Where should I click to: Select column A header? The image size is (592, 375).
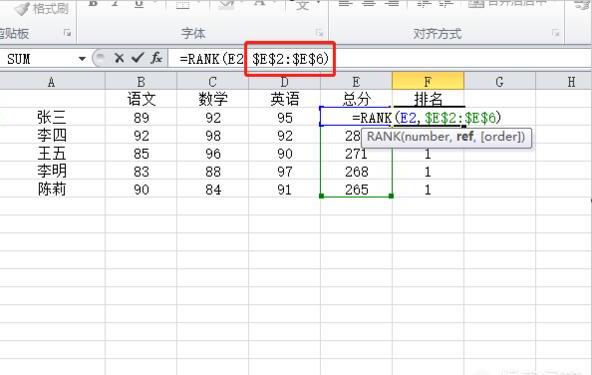(x=52, y=82)
